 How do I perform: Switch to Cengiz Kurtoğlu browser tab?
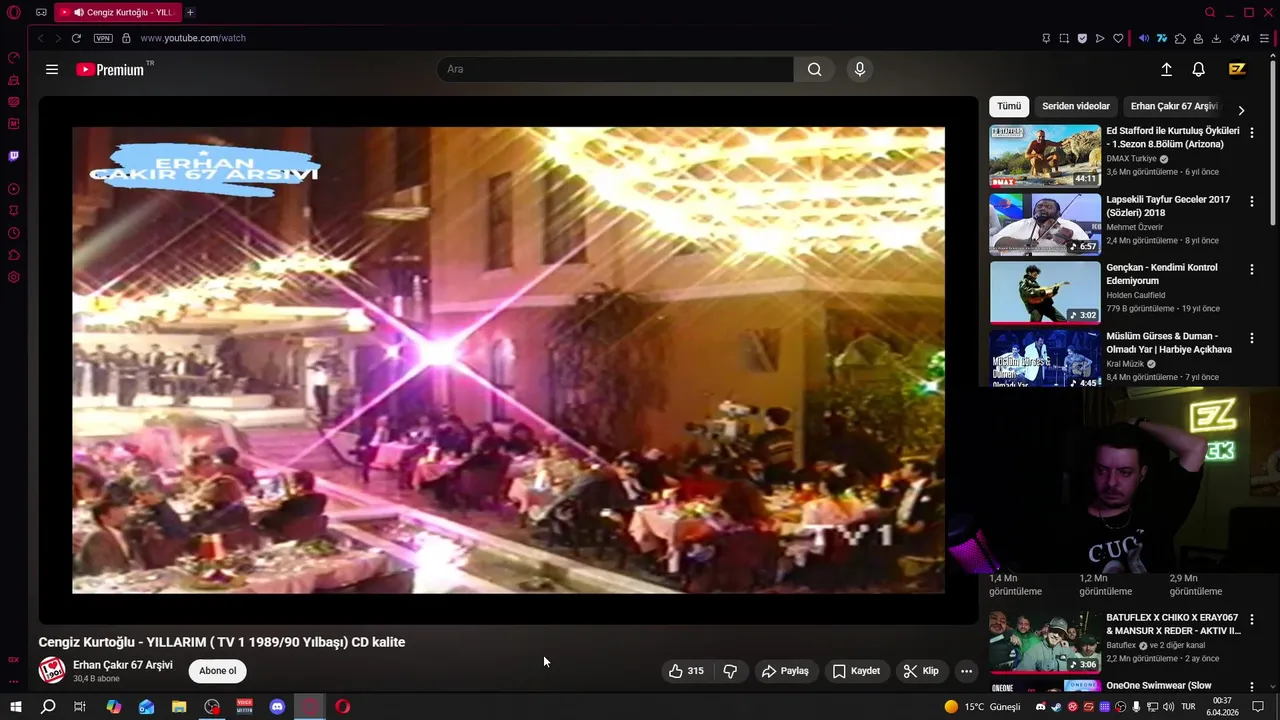[117, 12]
